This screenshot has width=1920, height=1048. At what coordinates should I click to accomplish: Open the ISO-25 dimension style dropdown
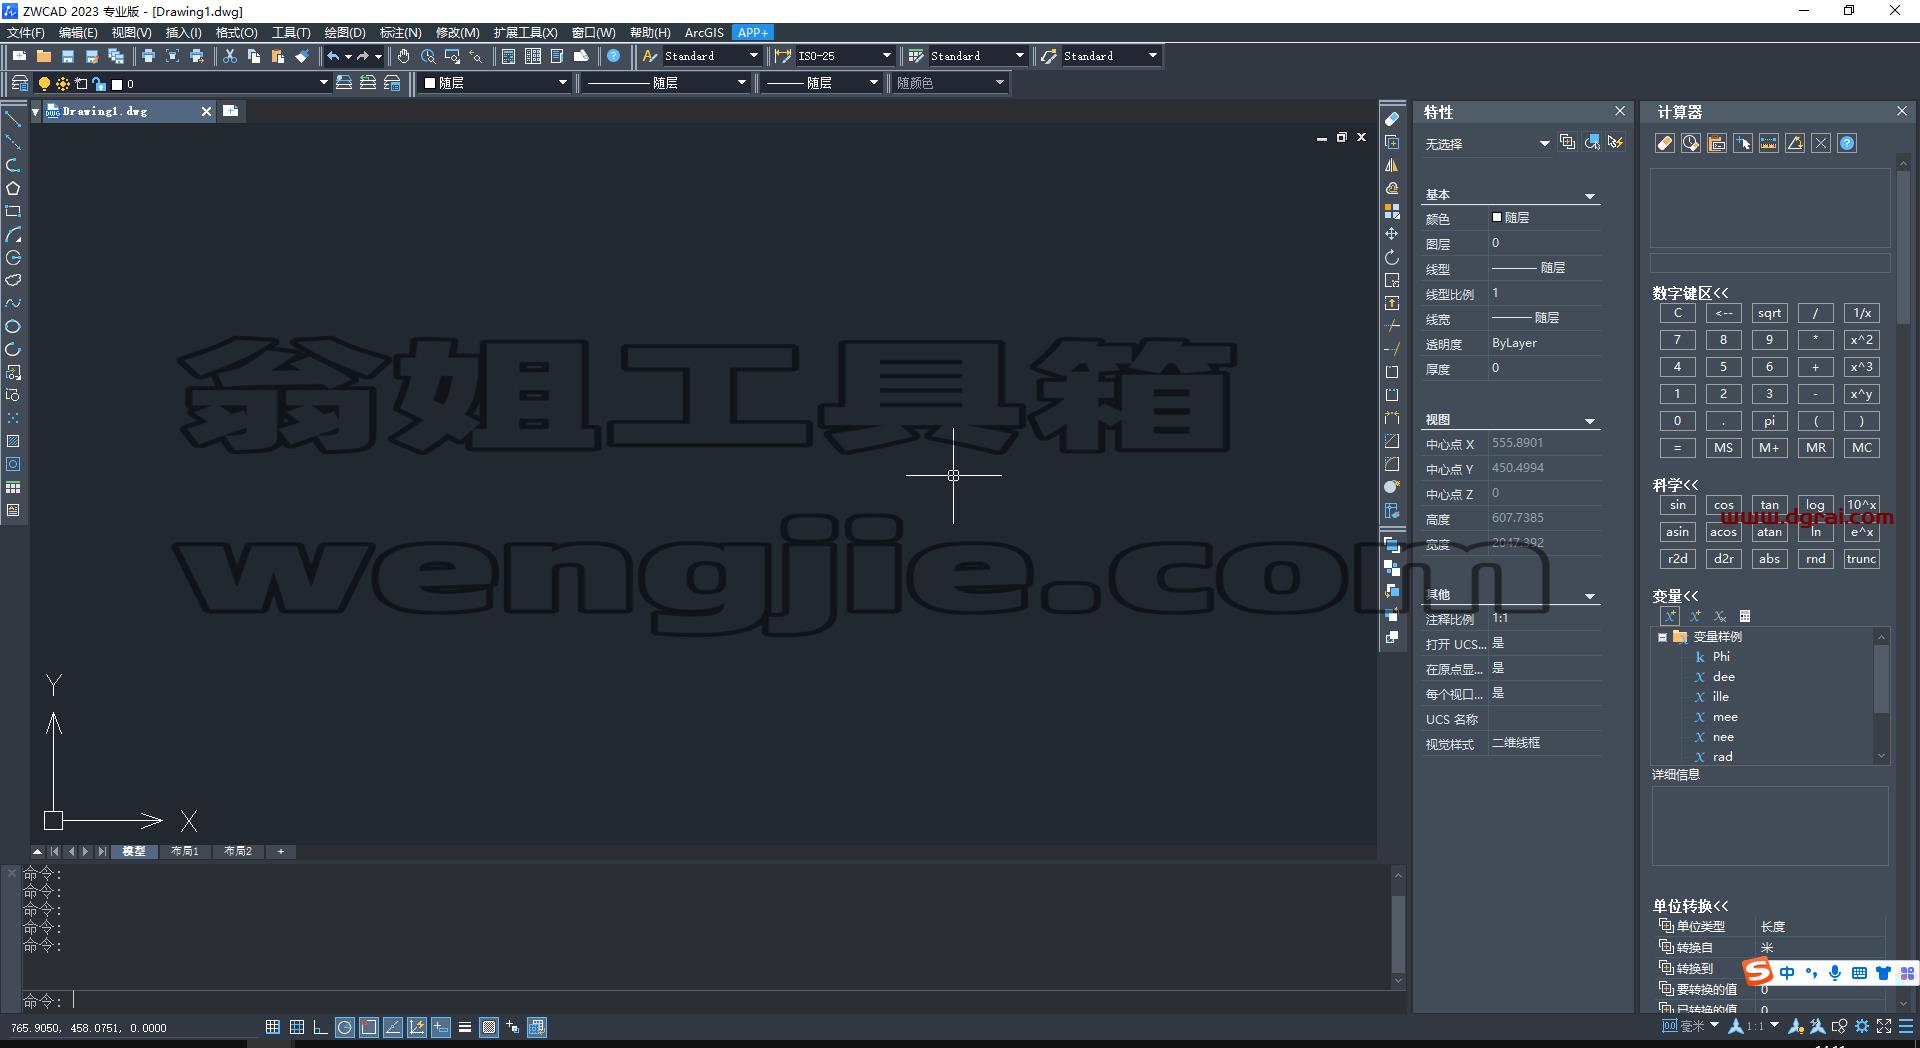pyautogui.click(x=887, y=56)
